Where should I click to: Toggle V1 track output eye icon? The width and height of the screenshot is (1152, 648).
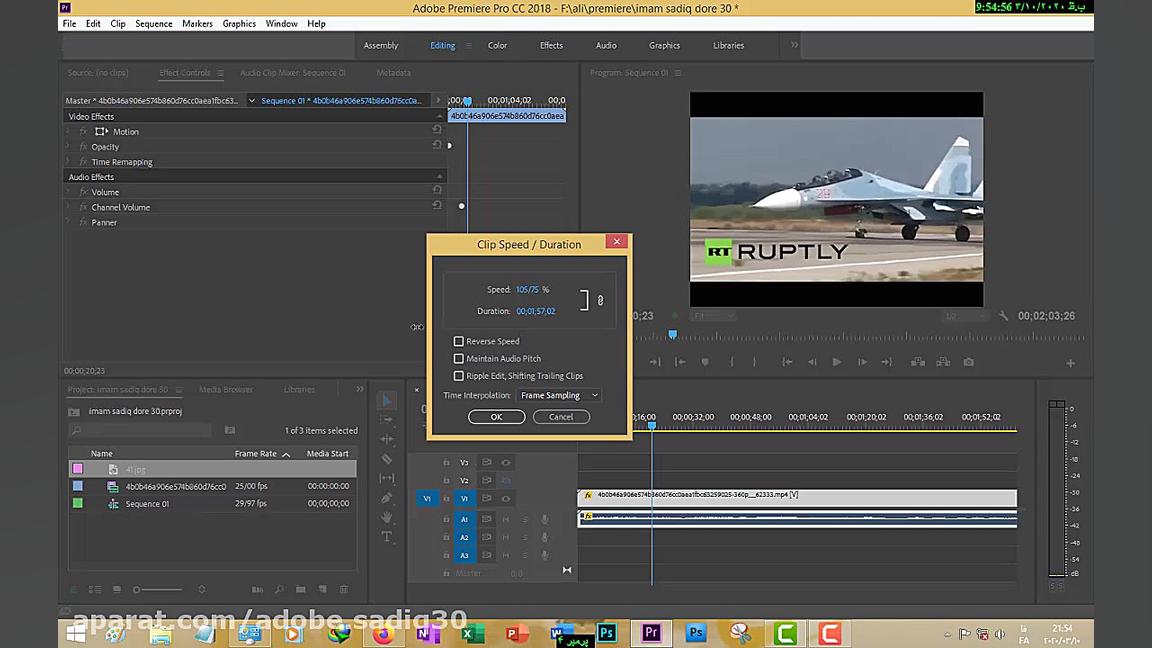coord(505,498)
